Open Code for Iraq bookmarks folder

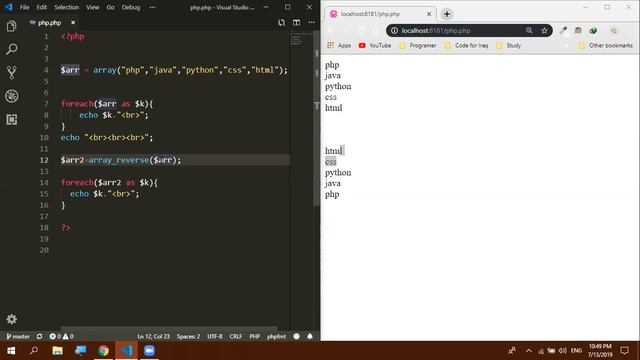[466, 45]
